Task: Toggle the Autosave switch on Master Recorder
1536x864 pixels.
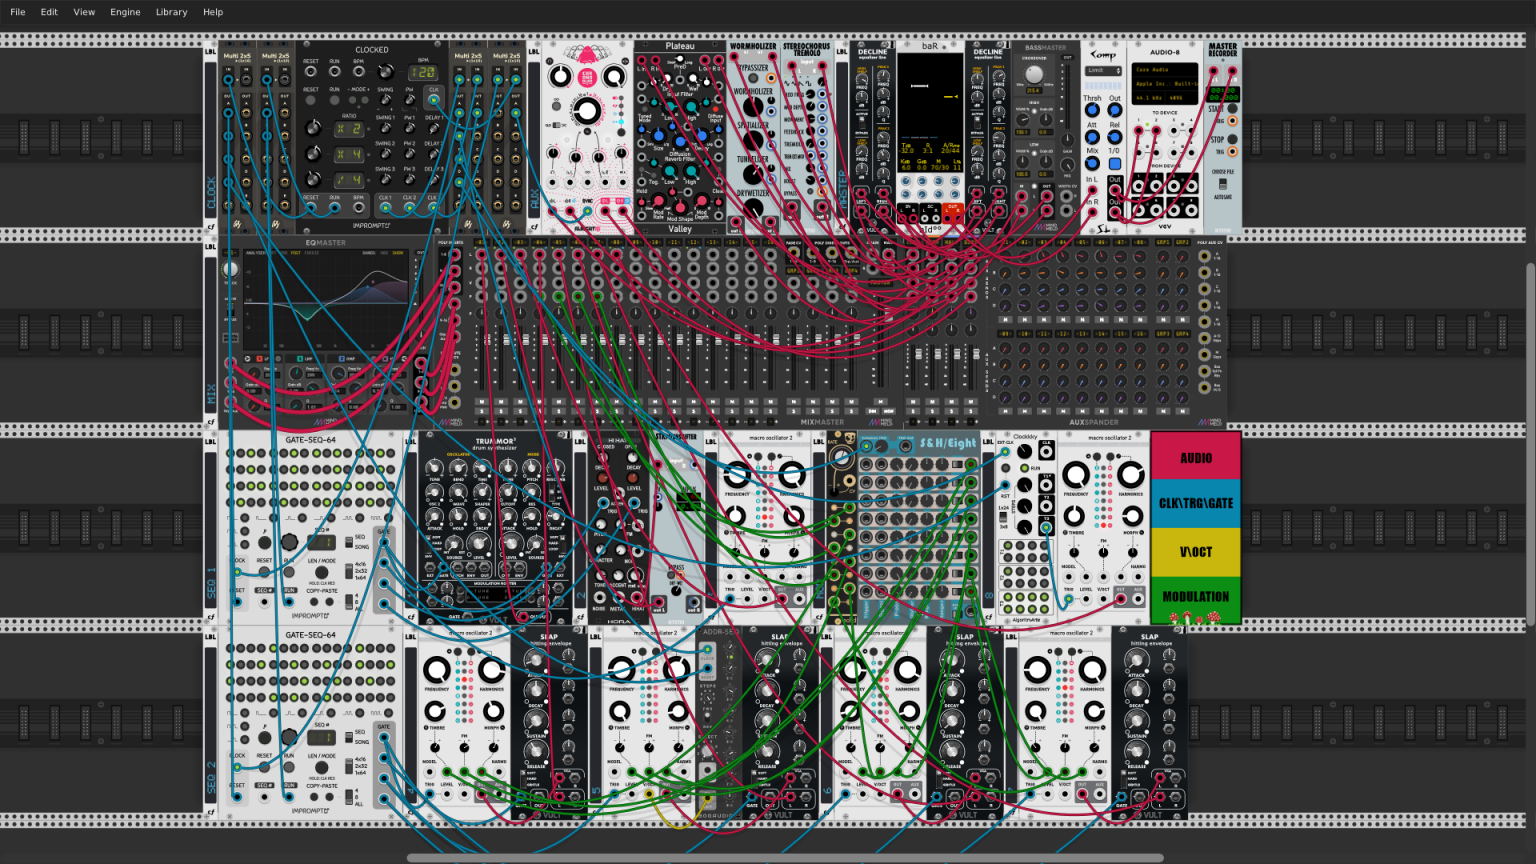Action: [x=1223, y=184]
